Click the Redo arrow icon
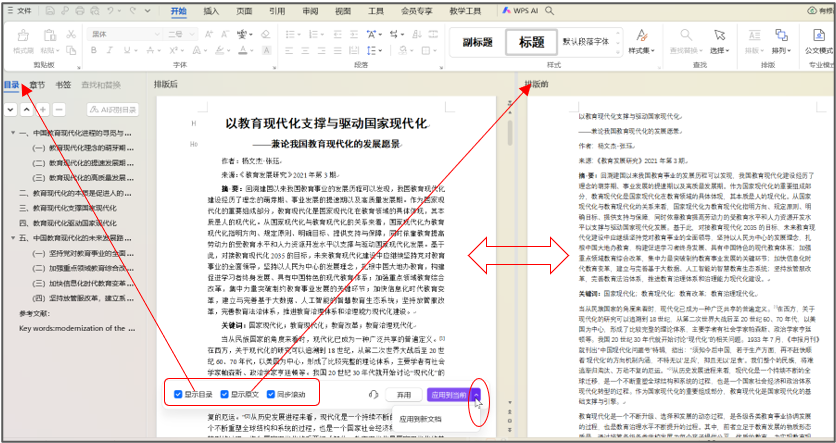Screen dimensions: 836x443 133,11
